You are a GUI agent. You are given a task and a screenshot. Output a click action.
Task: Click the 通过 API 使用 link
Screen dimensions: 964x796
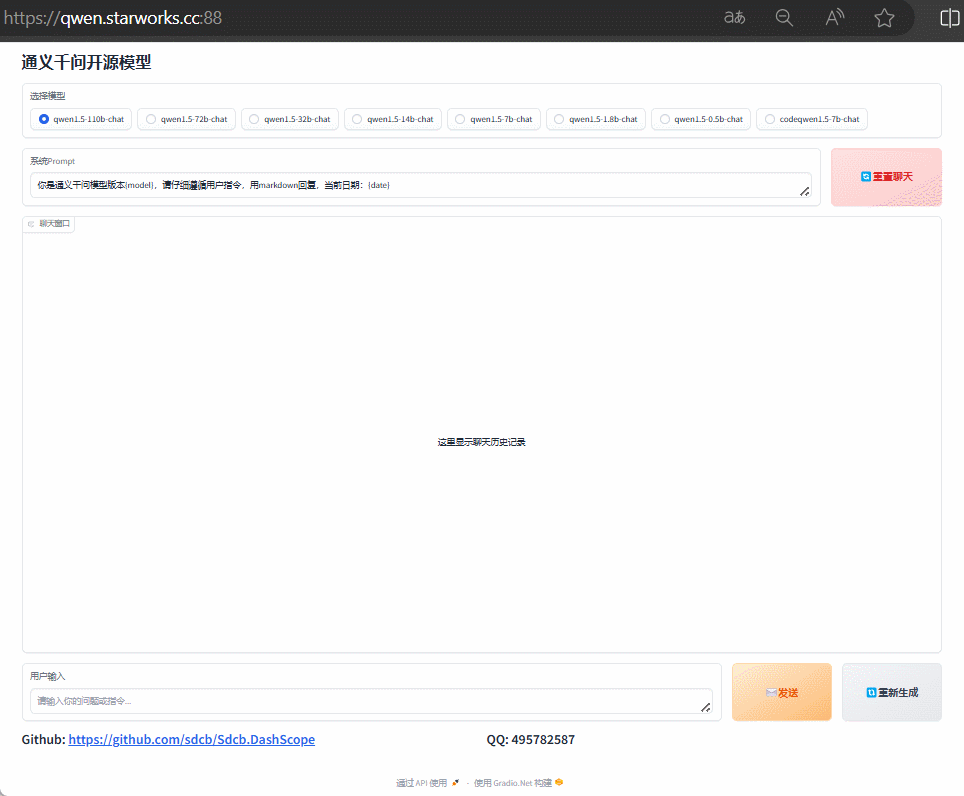click(x=422, y=782)
